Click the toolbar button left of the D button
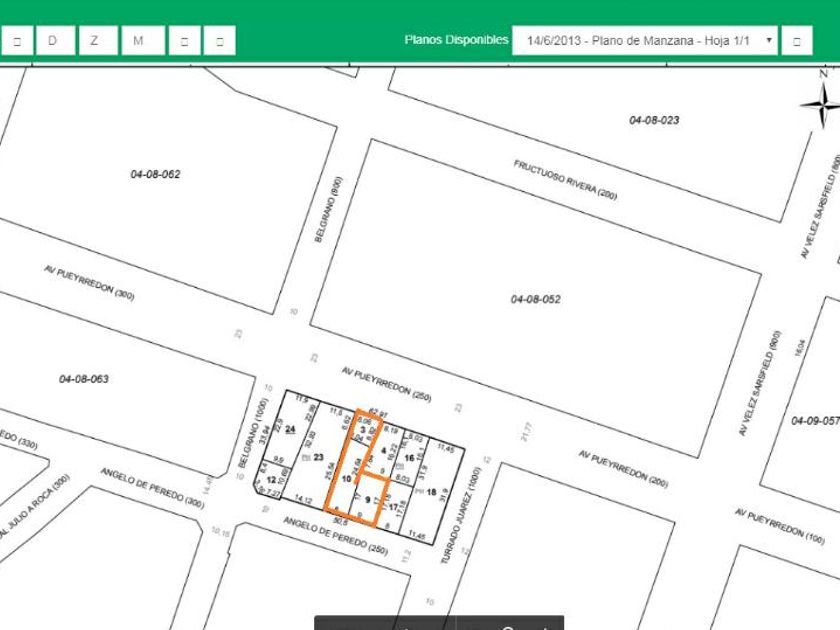The image size is (840, 630). (x=17, y=41)
